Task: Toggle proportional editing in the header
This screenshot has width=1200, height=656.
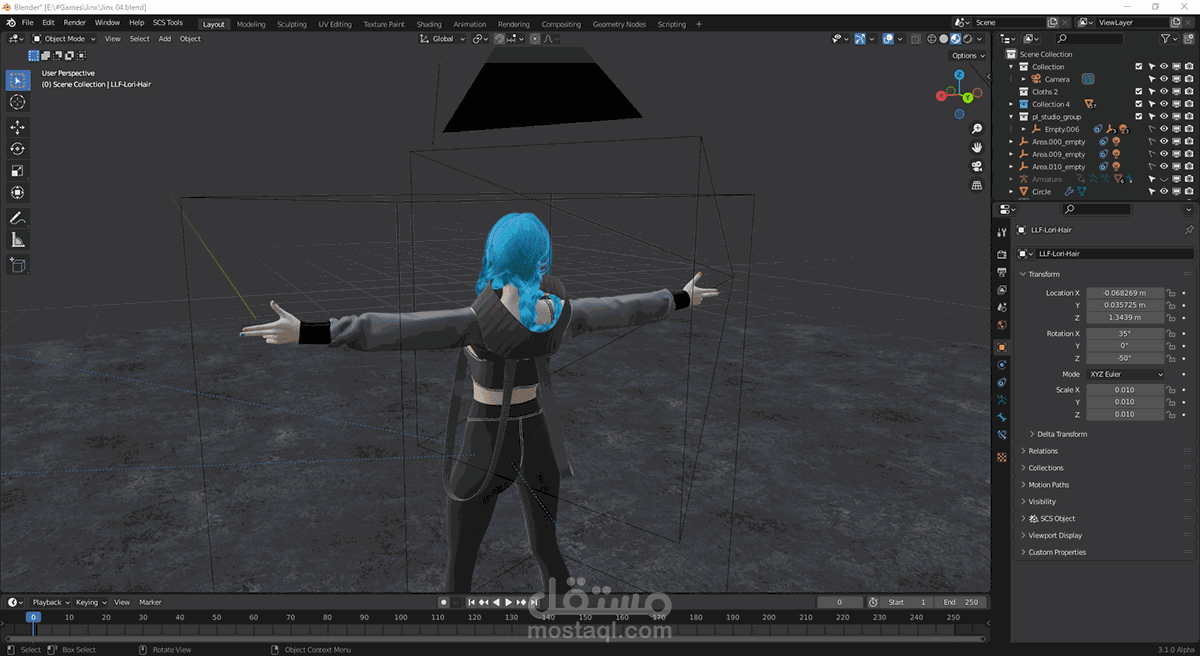Action: (x=536, y=39)
